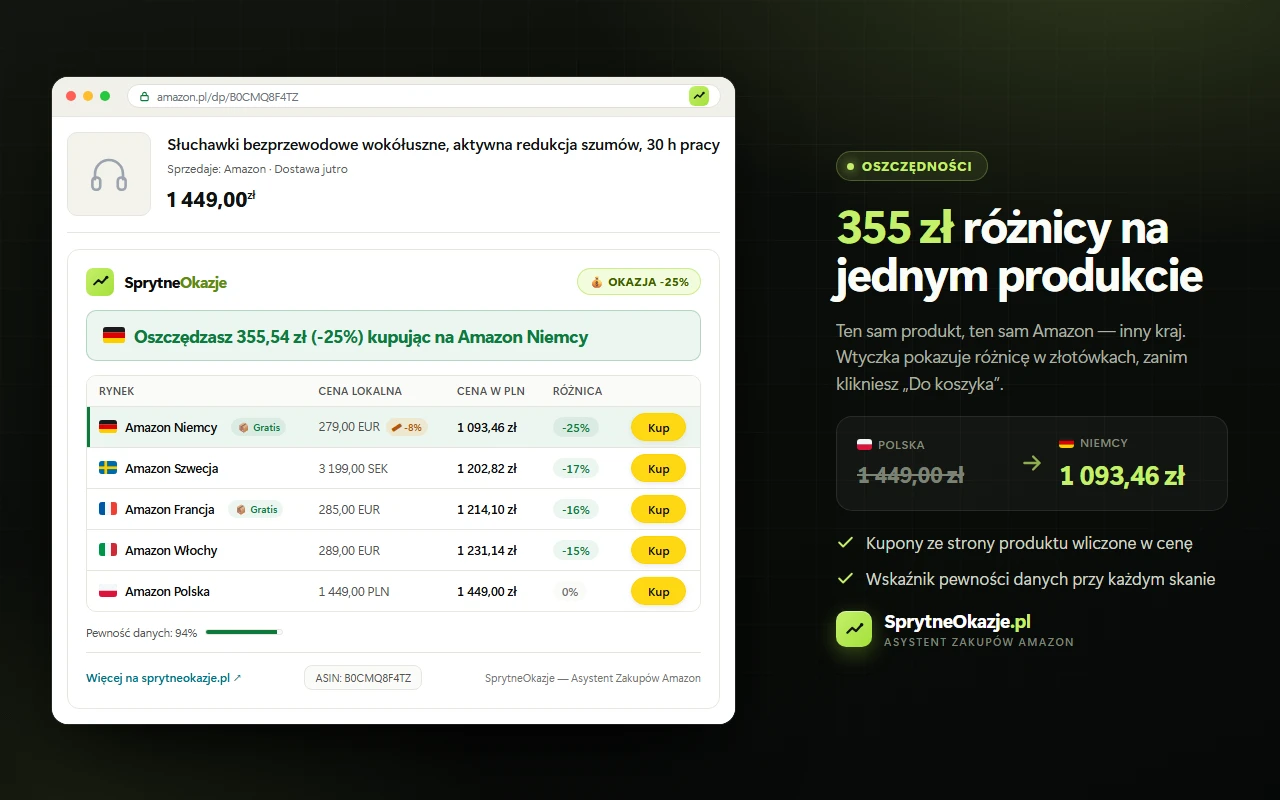Click the headphones product thumbnail
Screen dimensions: 1280x800
coord(109,174)
